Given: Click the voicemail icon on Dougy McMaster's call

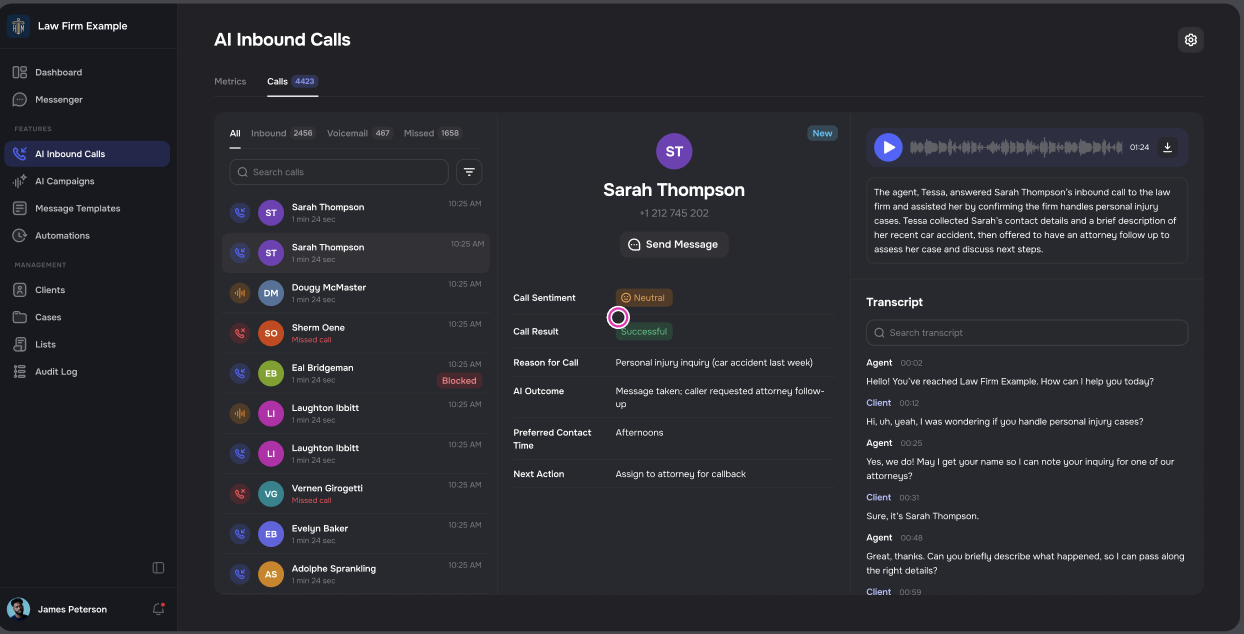Looking at the screenshot, I should [x=239, y=292].
